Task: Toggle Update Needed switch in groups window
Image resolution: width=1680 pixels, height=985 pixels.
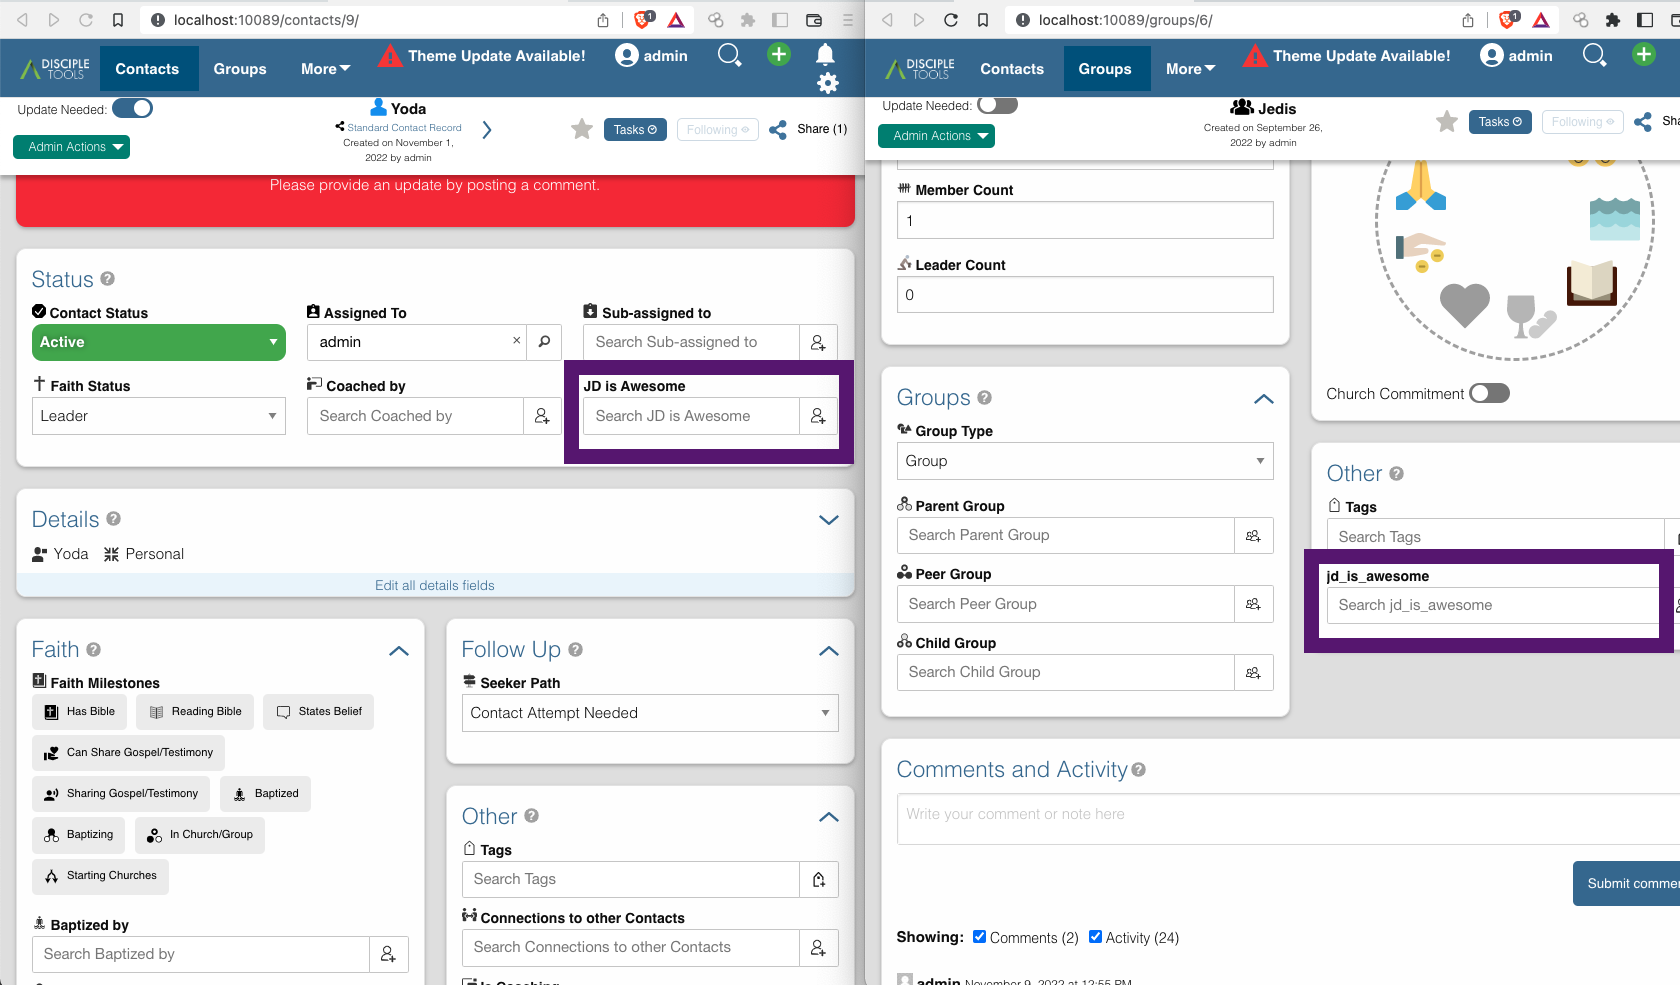Action: click(x=997, y=105)
